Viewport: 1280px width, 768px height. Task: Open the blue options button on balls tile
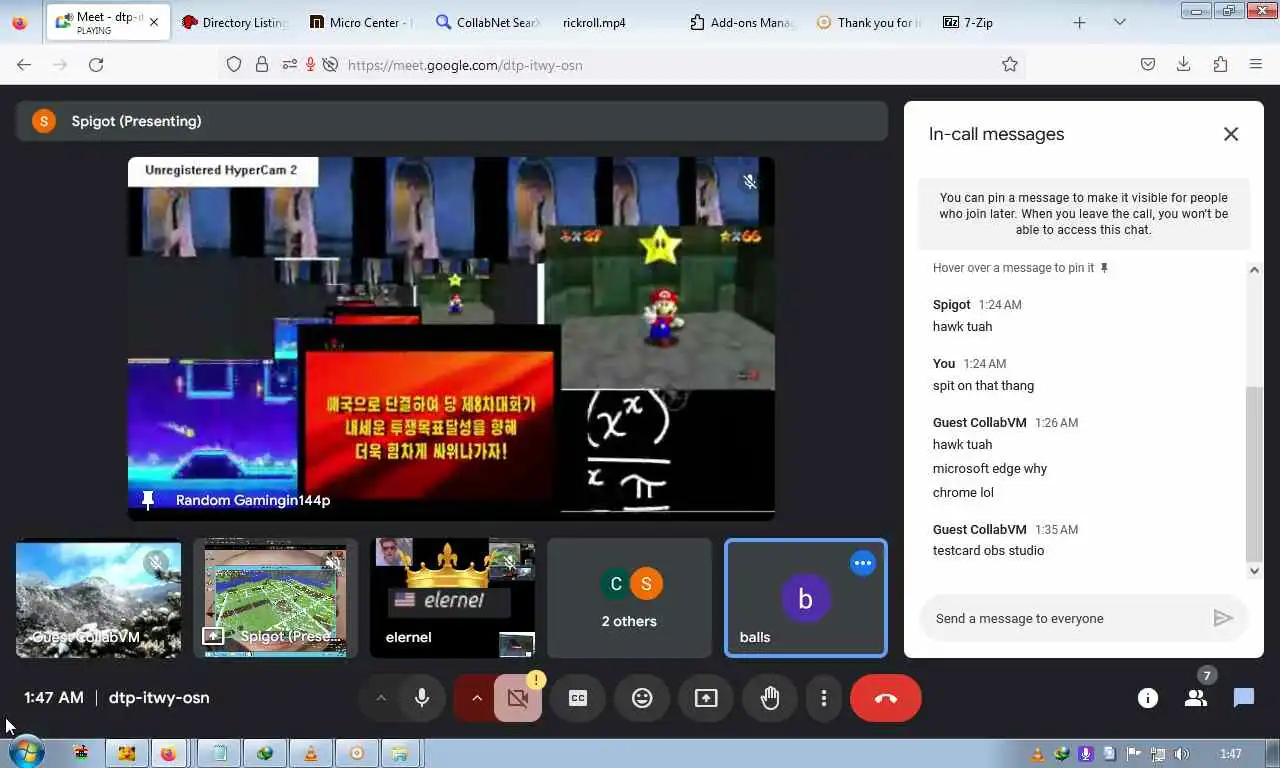coord(863,563)
